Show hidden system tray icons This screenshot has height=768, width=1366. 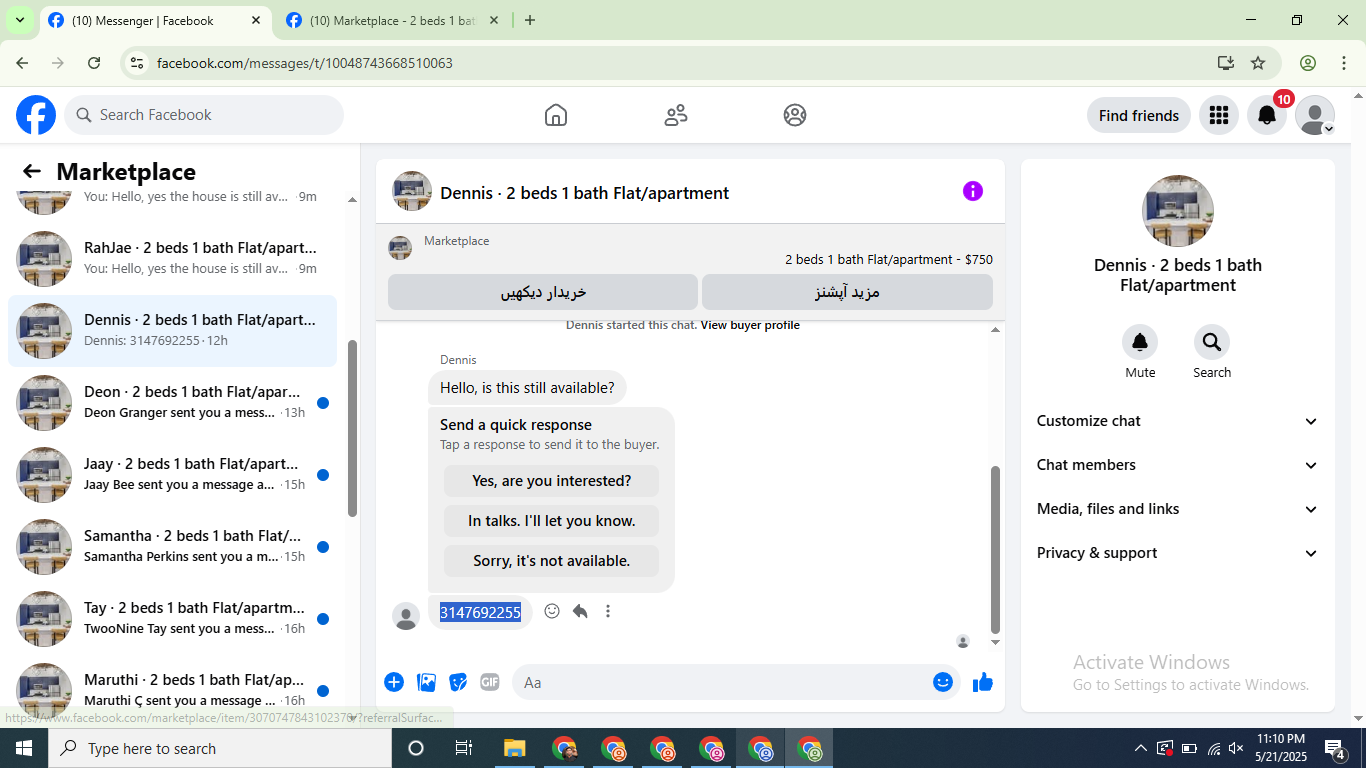click(x=1140, y=748)
